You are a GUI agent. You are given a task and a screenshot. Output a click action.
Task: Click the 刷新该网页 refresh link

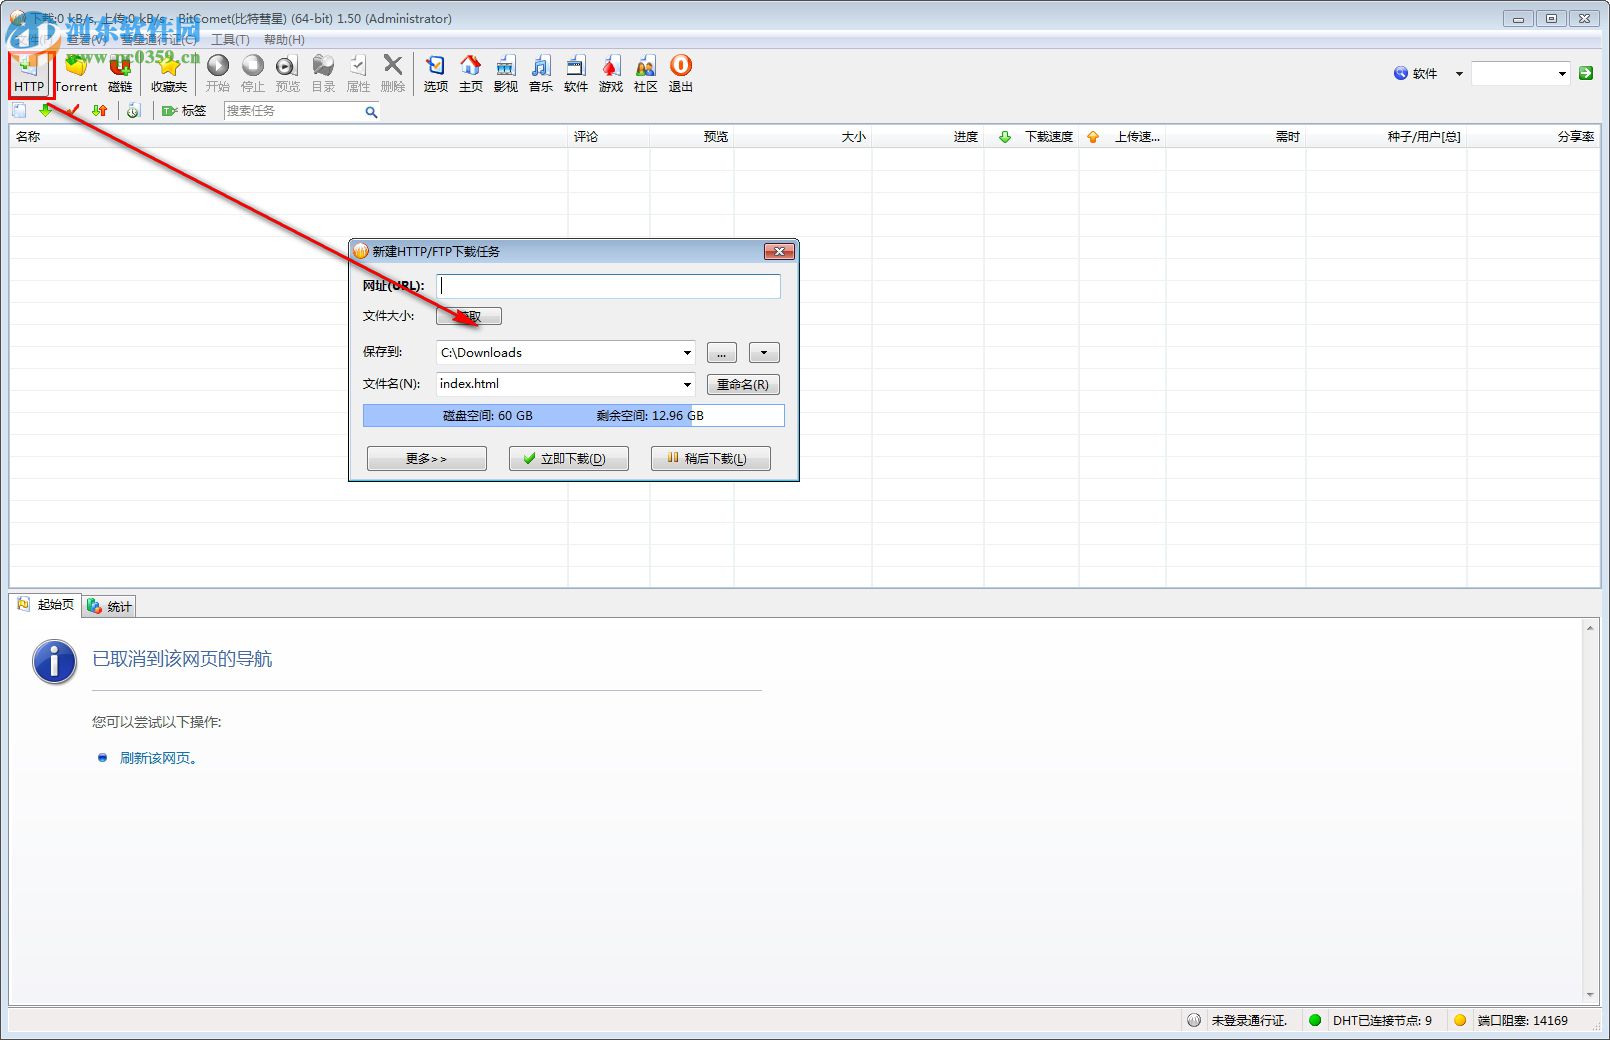click(x=158, y=758)
